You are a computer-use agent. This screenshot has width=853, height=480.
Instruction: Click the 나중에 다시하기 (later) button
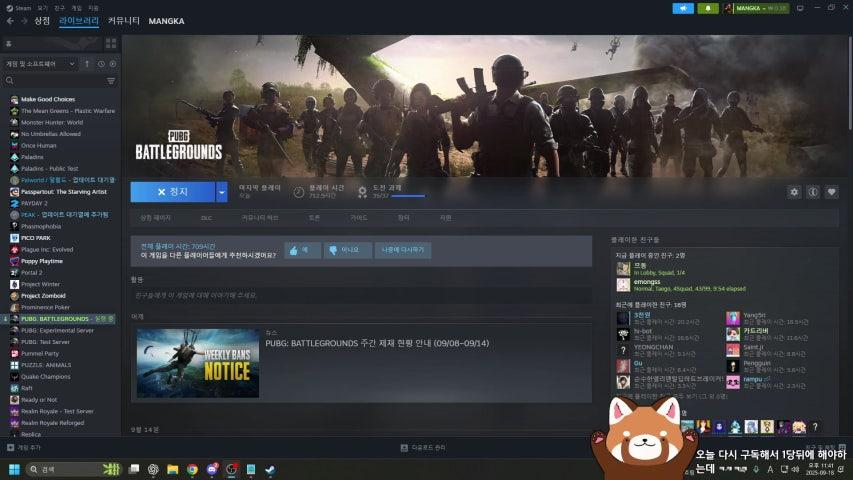click(403, 250)
